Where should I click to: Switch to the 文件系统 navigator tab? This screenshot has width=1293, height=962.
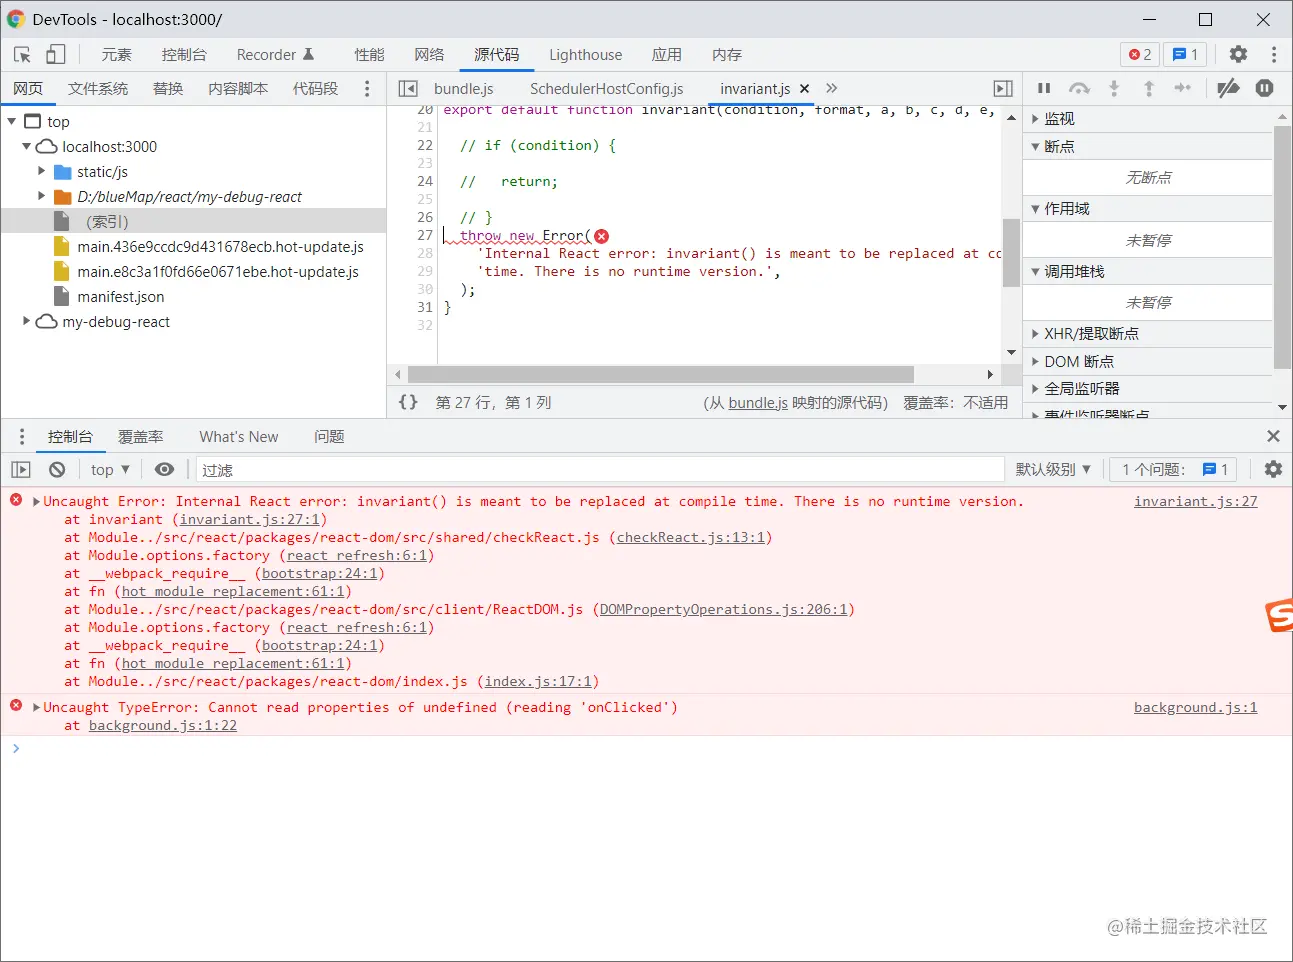coord(98,89)
